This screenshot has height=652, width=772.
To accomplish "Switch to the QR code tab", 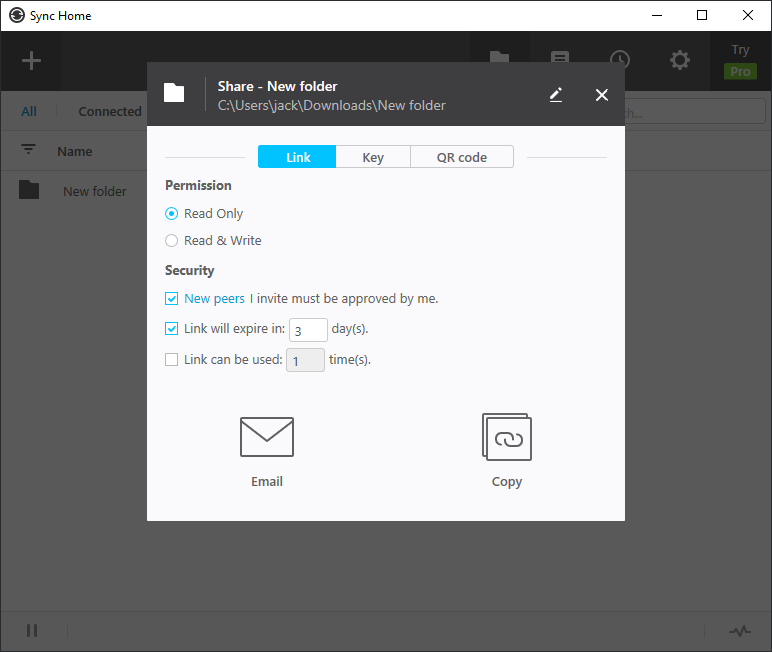I will (x=462, y=157).
